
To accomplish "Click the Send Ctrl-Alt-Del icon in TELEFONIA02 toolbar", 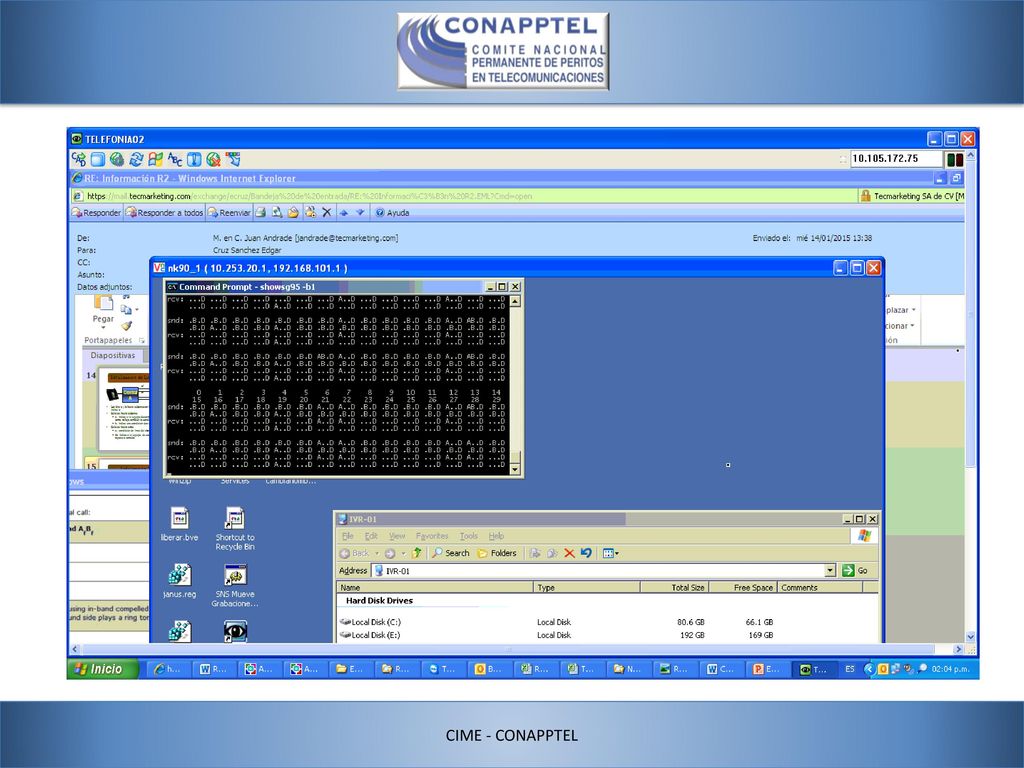I will click(78, 159).
